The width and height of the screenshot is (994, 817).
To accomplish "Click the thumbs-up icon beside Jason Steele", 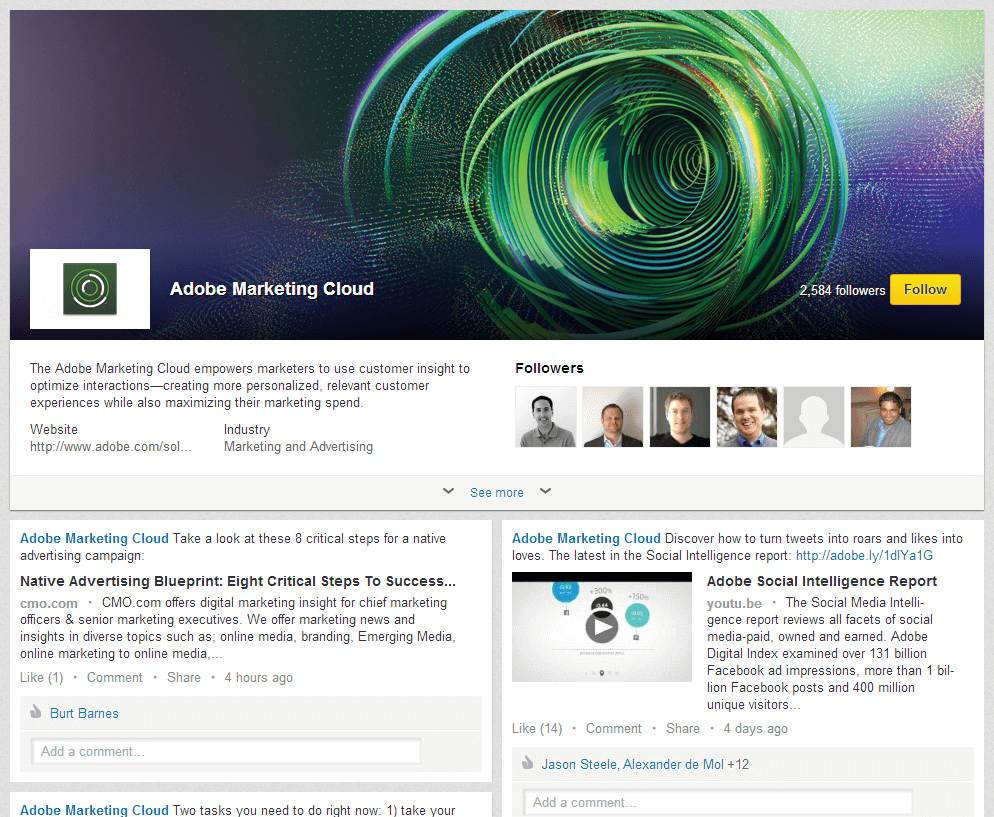I will tap(528, 764).
